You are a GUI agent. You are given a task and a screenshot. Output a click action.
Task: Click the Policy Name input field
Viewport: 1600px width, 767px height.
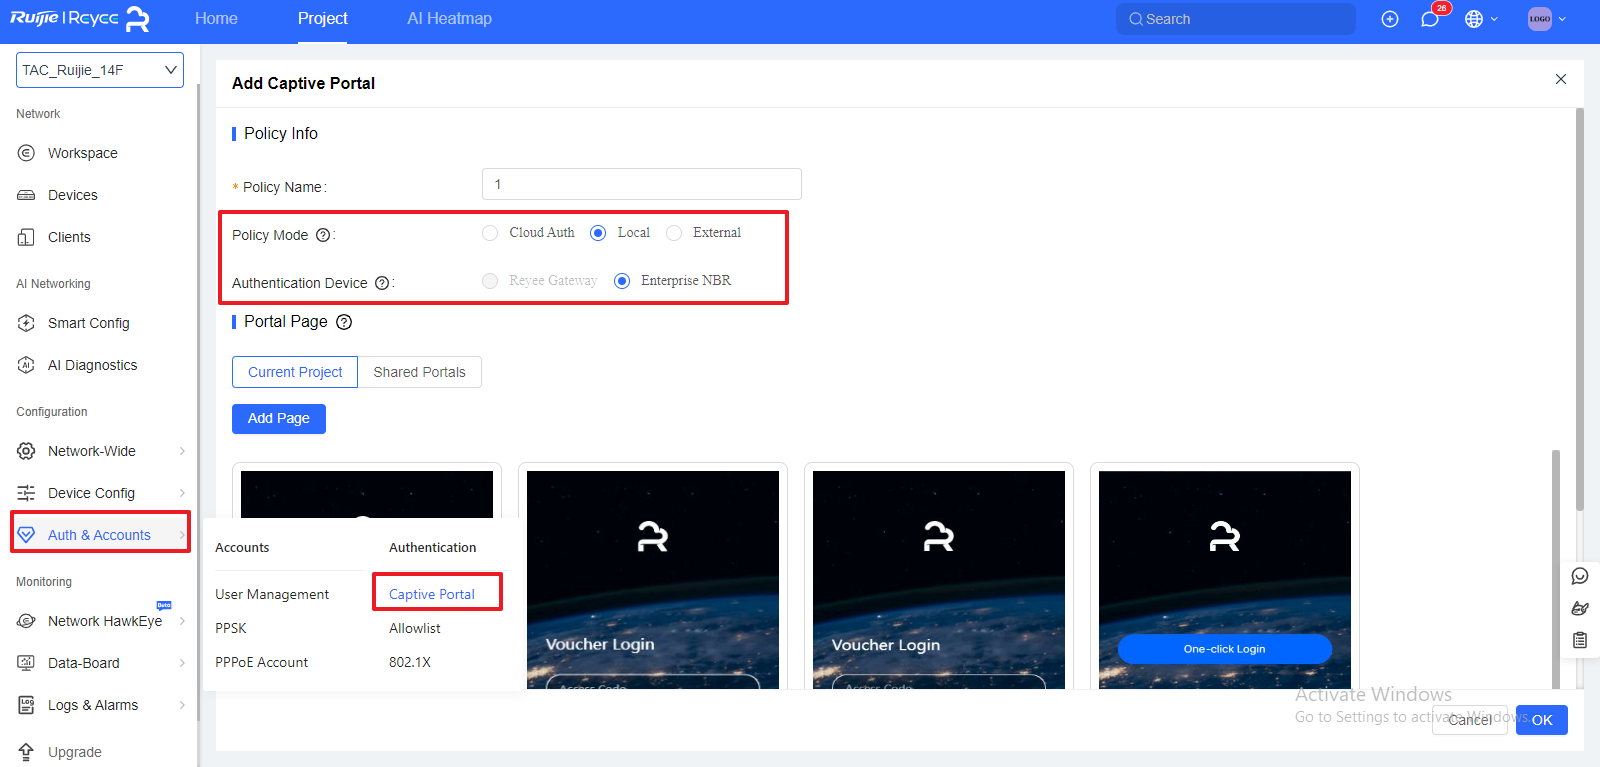click(641, 184)
